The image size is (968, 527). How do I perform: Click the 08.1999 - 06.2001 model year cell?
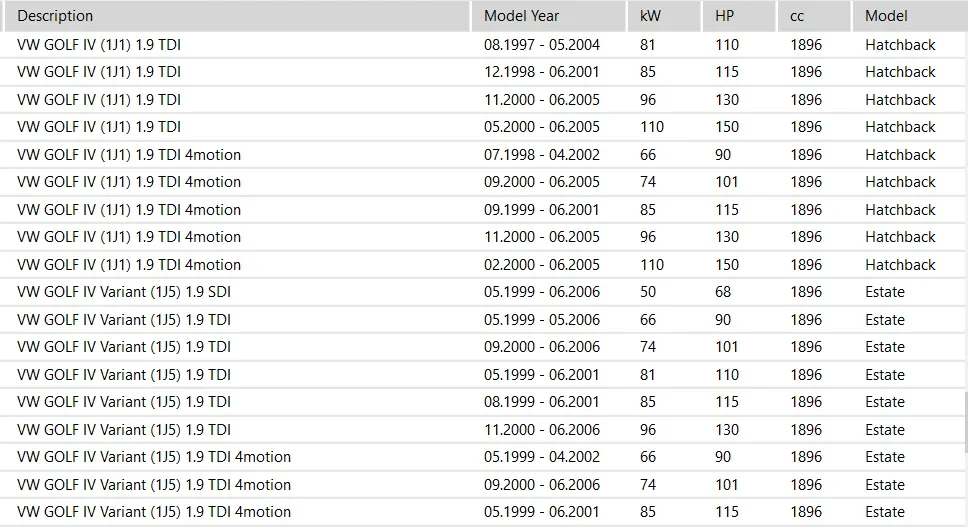click(x=541, y=402)
